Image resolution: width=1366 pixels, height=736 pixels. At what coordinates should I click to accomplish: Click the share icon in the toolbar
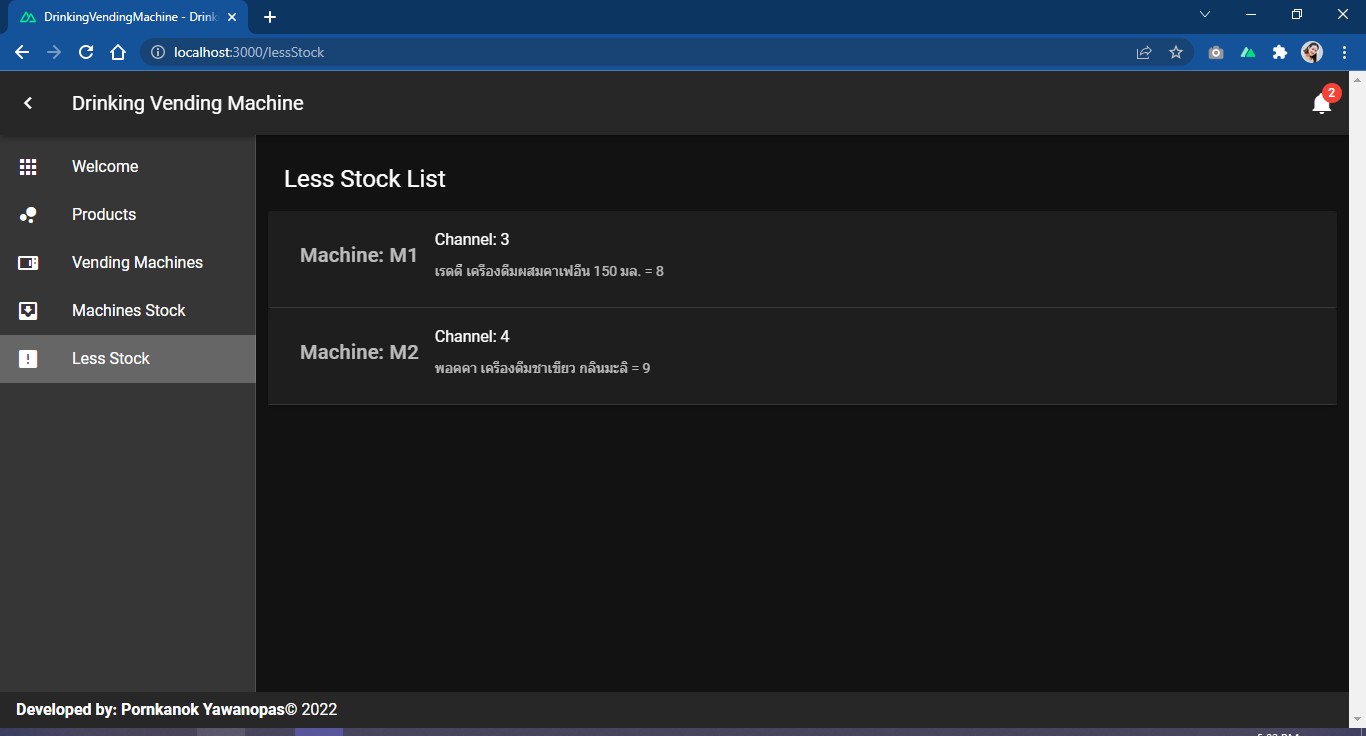point(1143,52)
